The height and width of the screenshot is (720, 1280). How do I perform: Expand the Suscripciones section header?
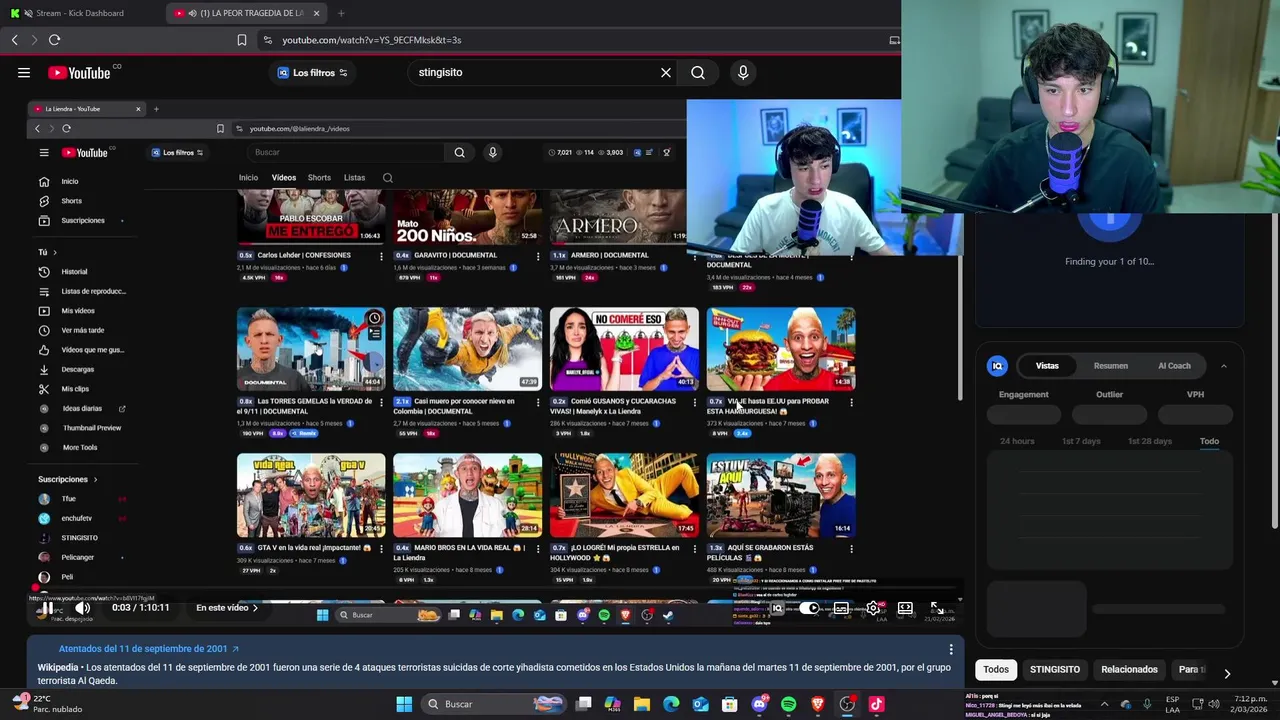tap(68, 479)
